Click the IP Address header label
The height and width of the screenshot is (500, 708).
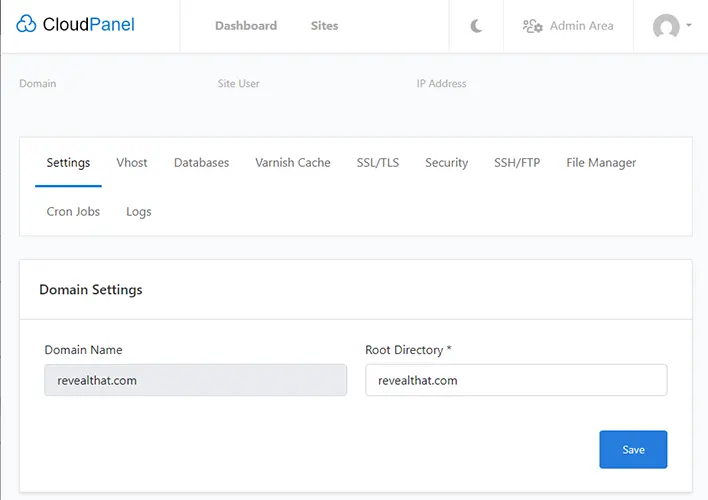coord(441,84)
